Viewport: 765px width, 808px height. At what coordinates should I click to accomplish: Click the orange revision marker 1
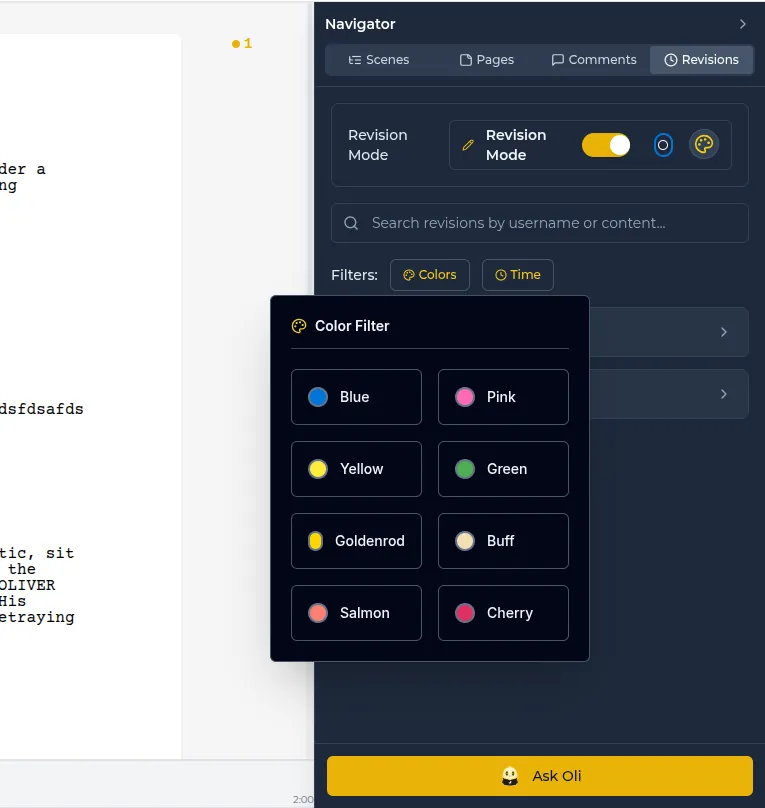(x=242, y=44)
